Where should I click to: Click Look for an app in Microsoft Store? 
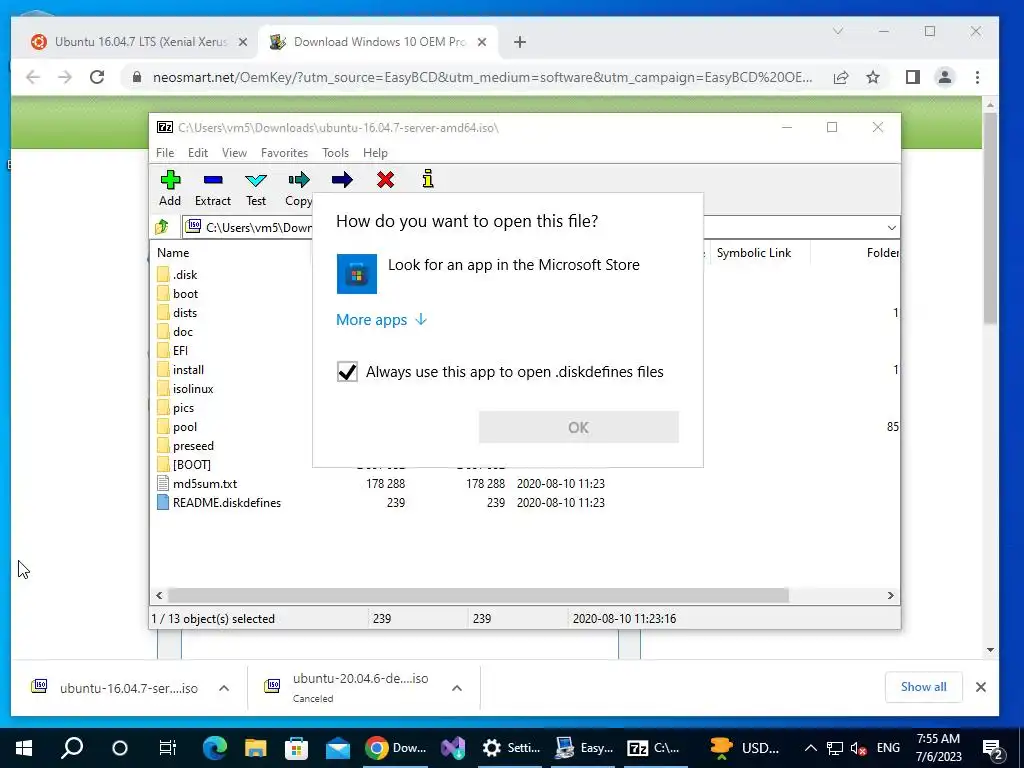click(513, 264)
